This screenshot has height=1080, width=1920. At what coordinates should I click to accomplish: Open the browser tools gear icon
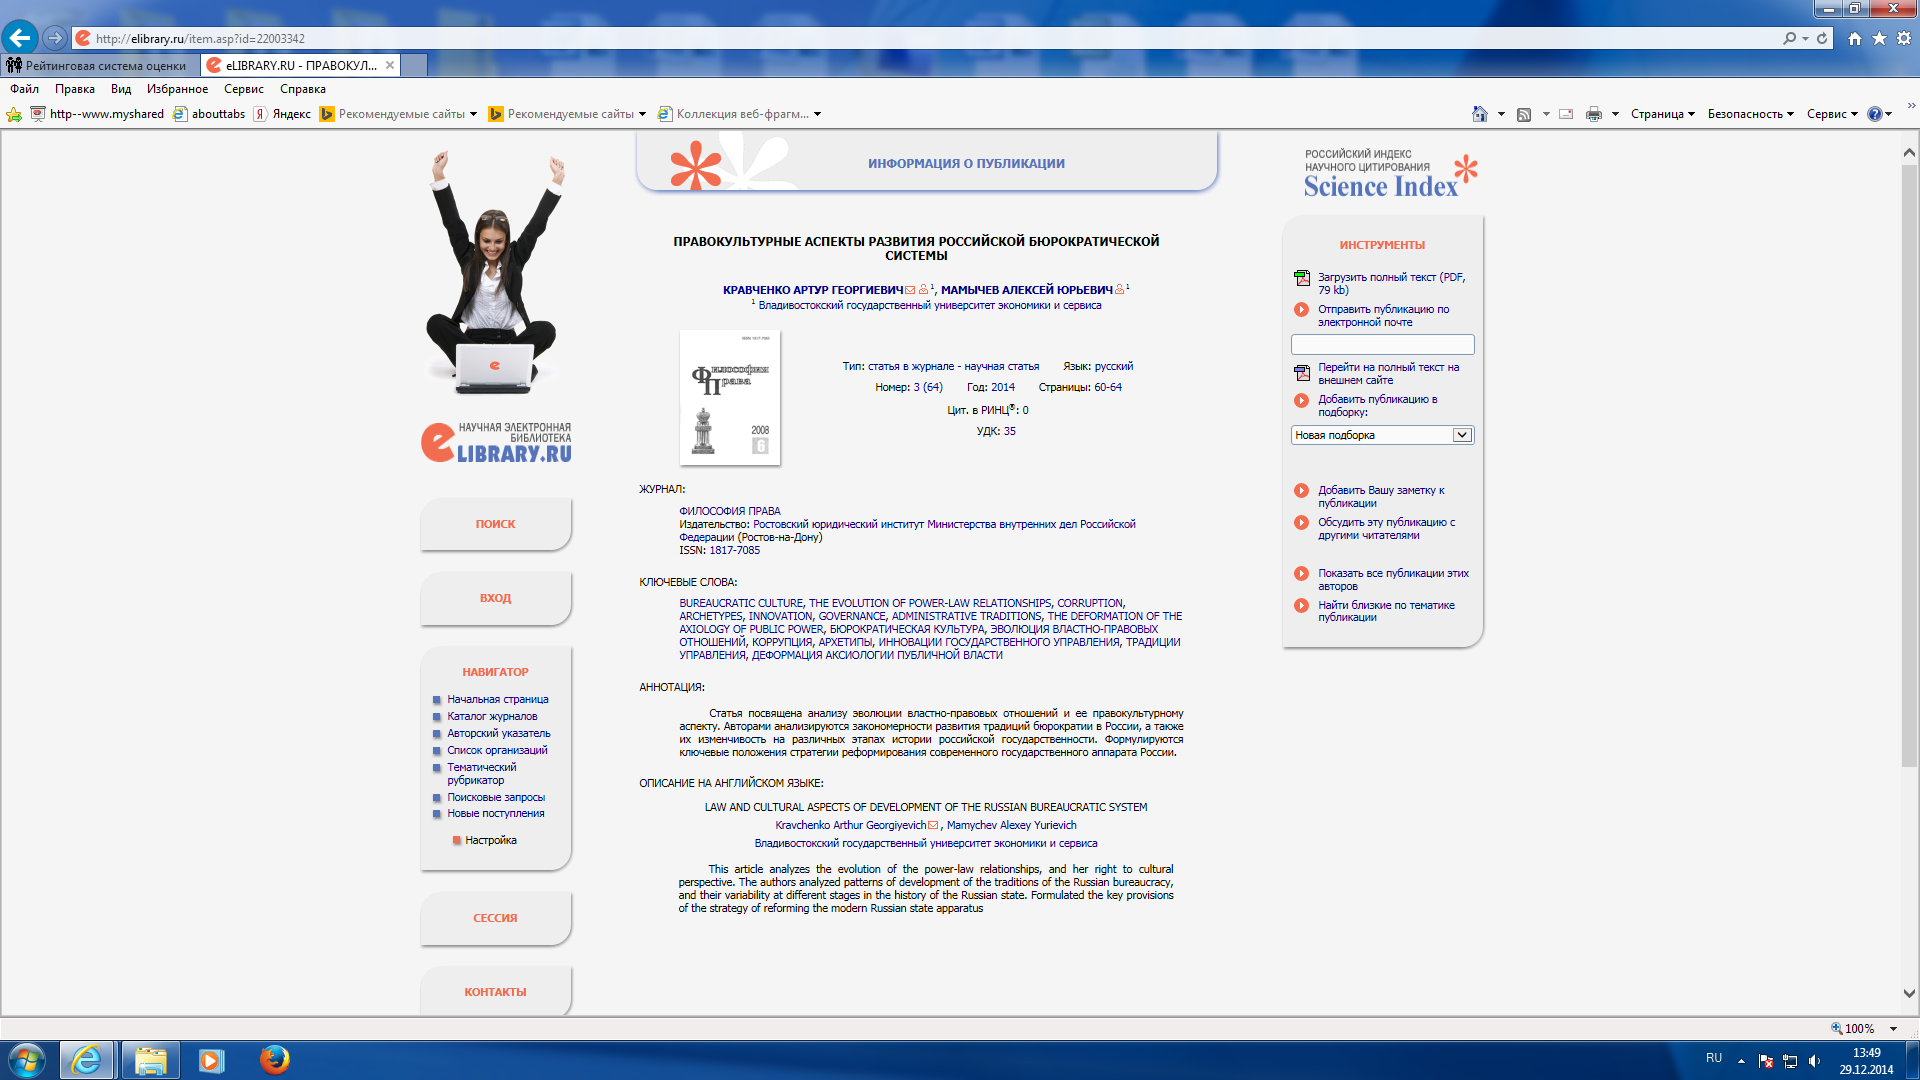(1904, 38)
